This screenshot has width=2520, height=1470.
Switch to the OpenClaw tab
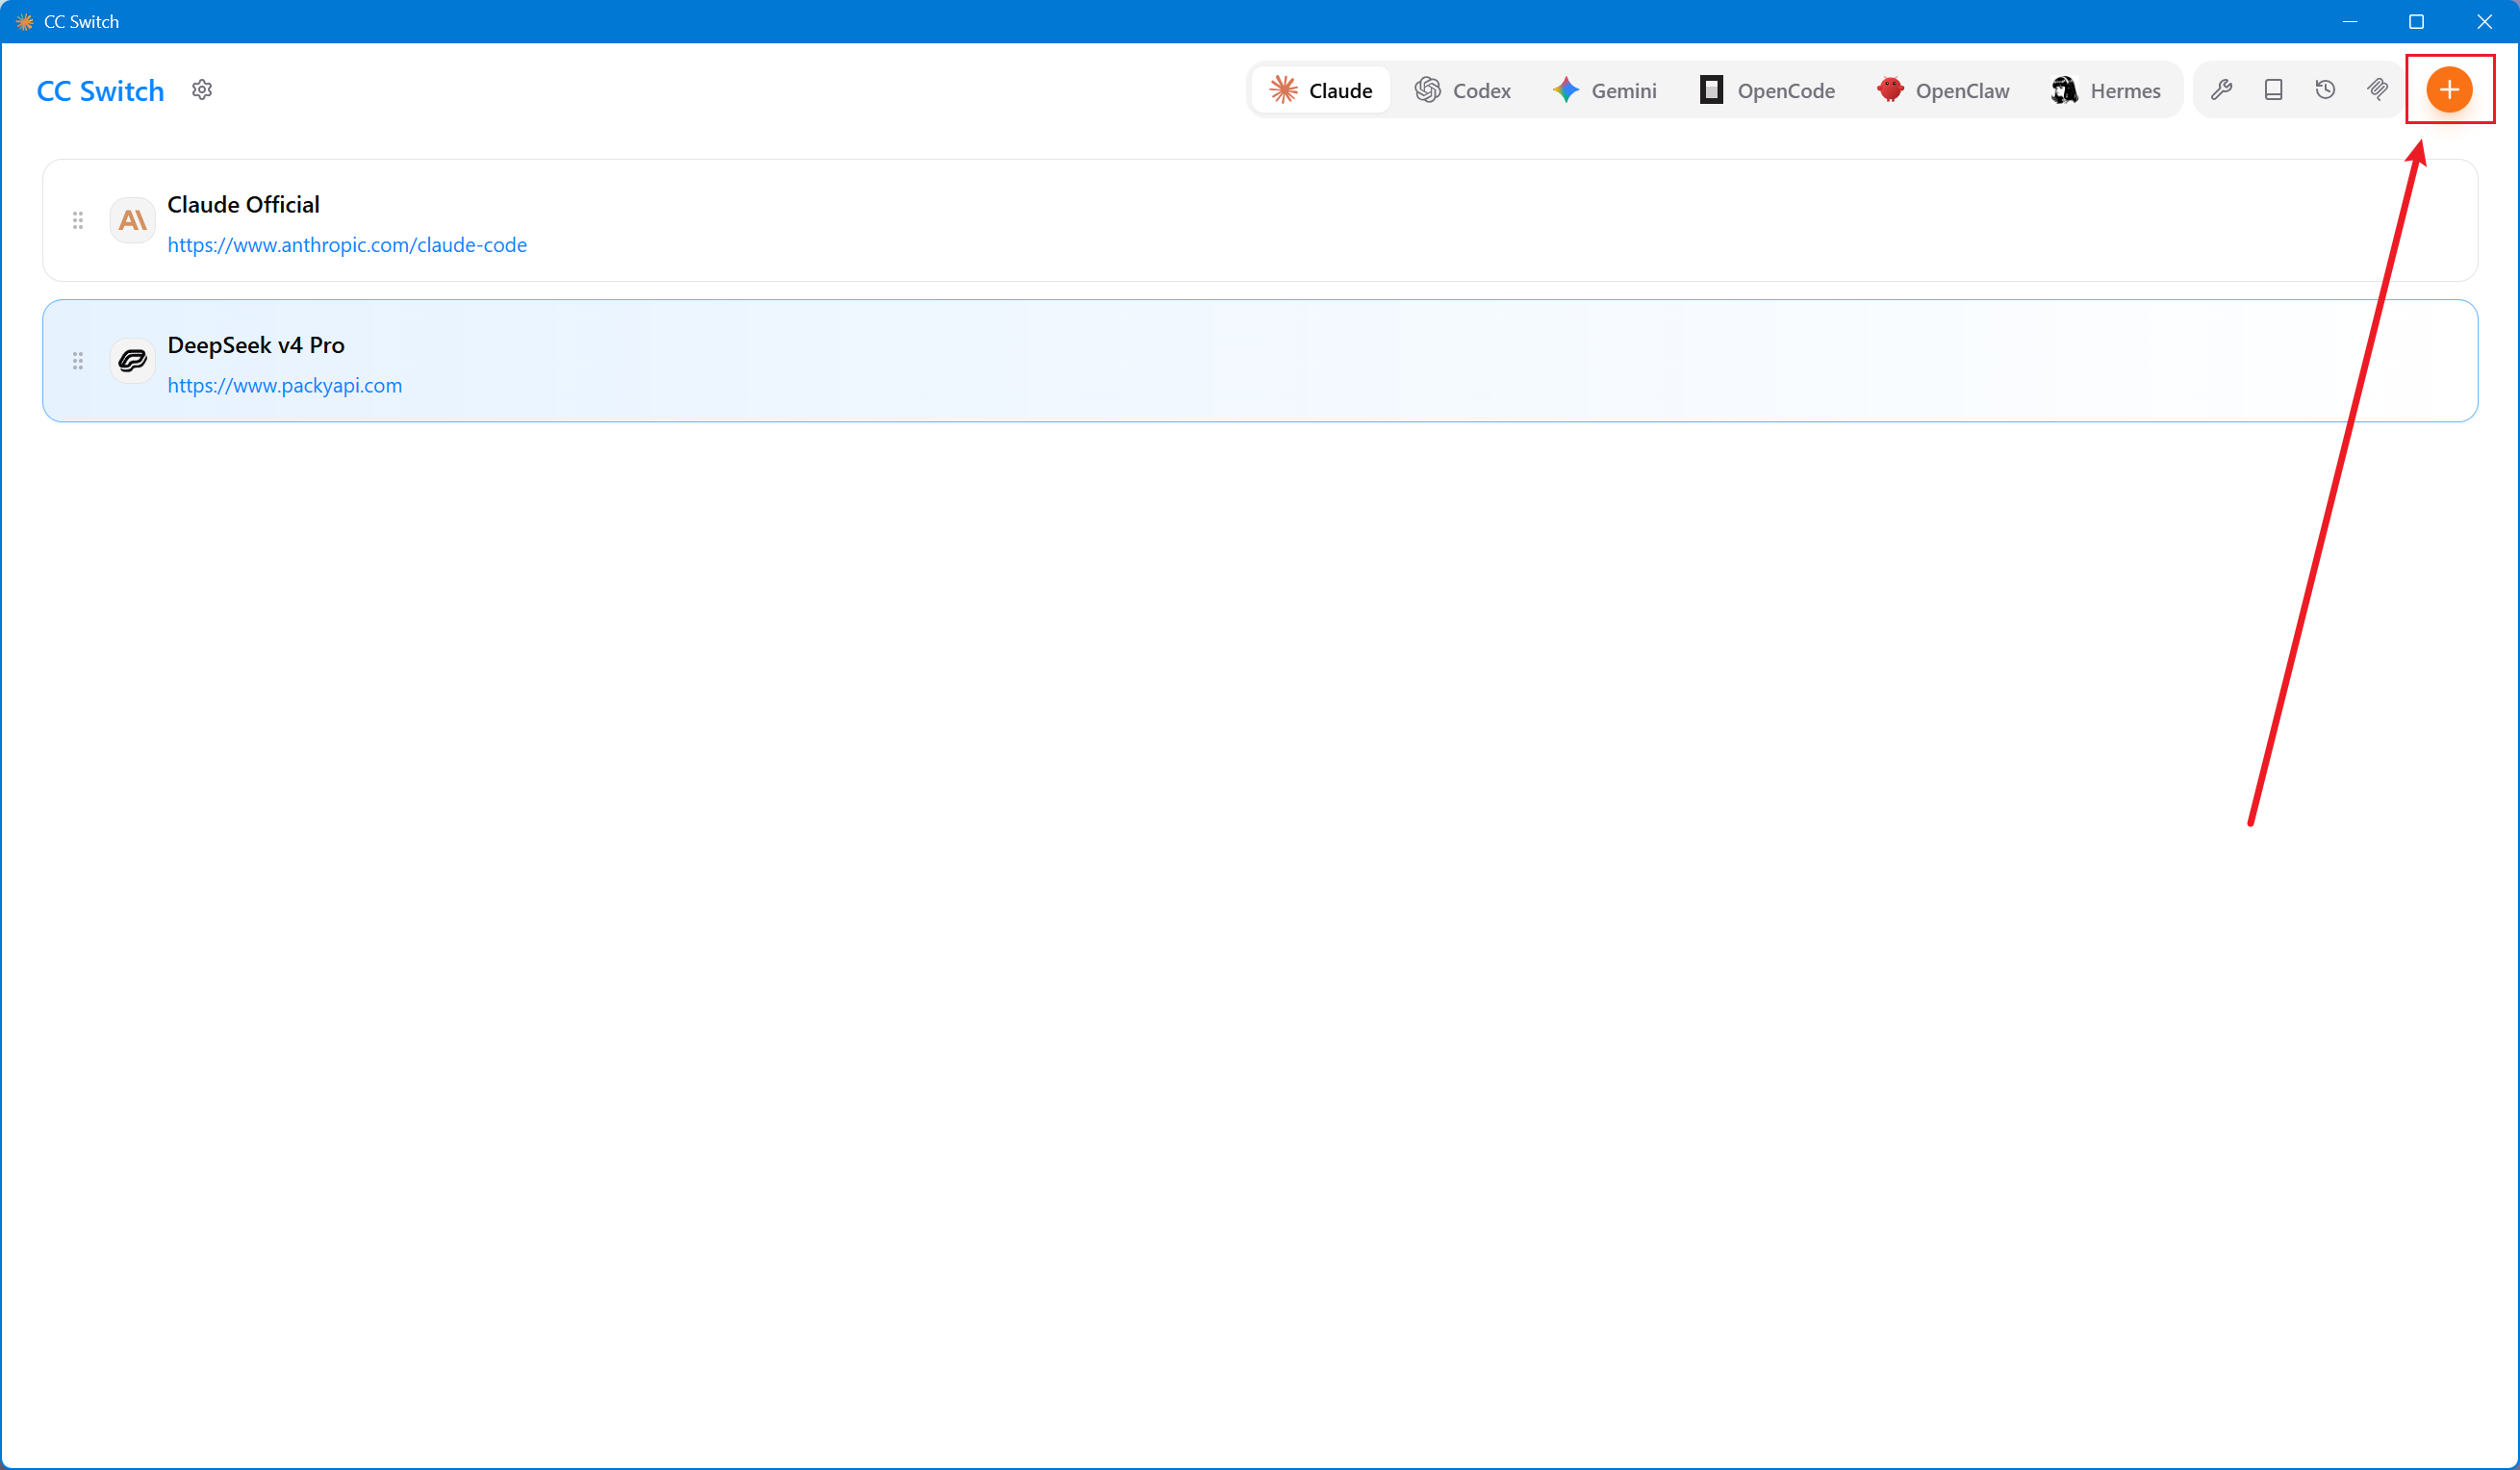coord(1943,90)
